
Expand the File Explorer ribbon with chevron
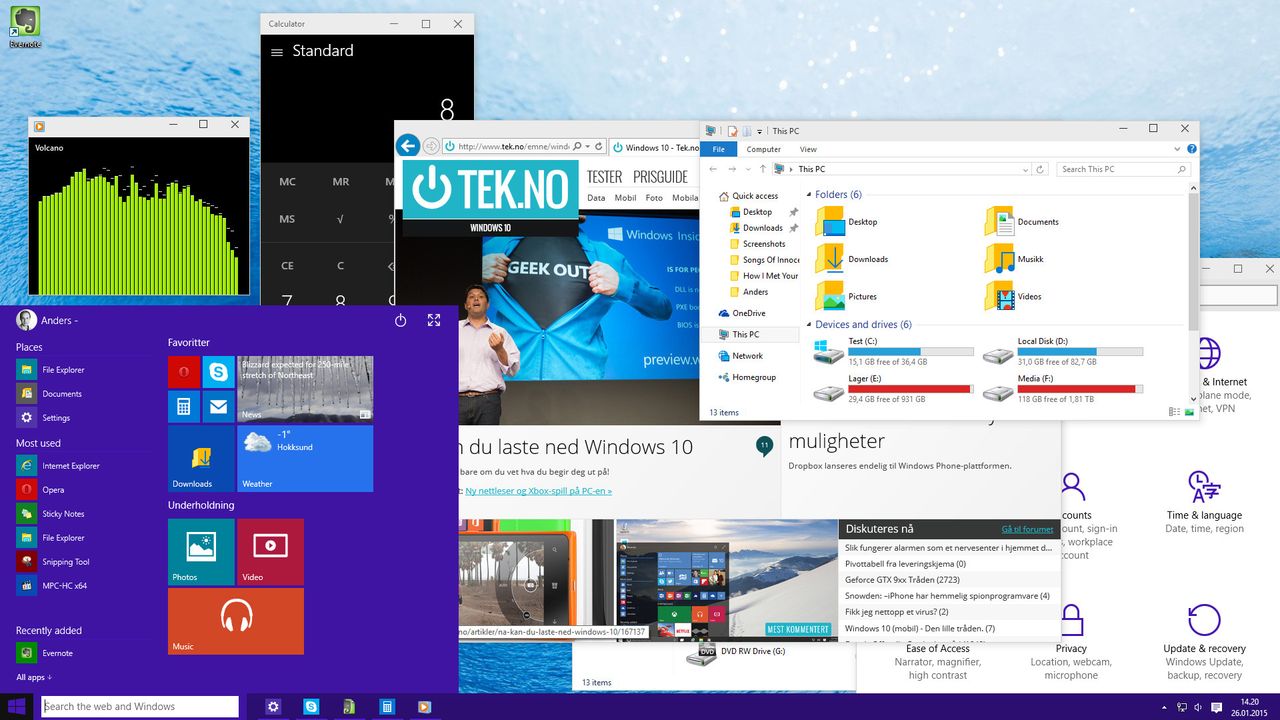[x=1177, y=149]
